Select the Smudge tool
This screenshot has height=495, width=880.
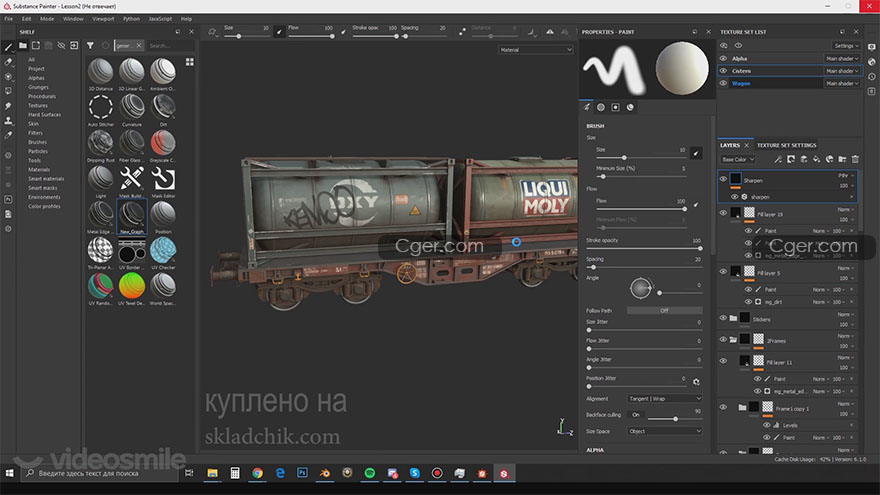8,106
